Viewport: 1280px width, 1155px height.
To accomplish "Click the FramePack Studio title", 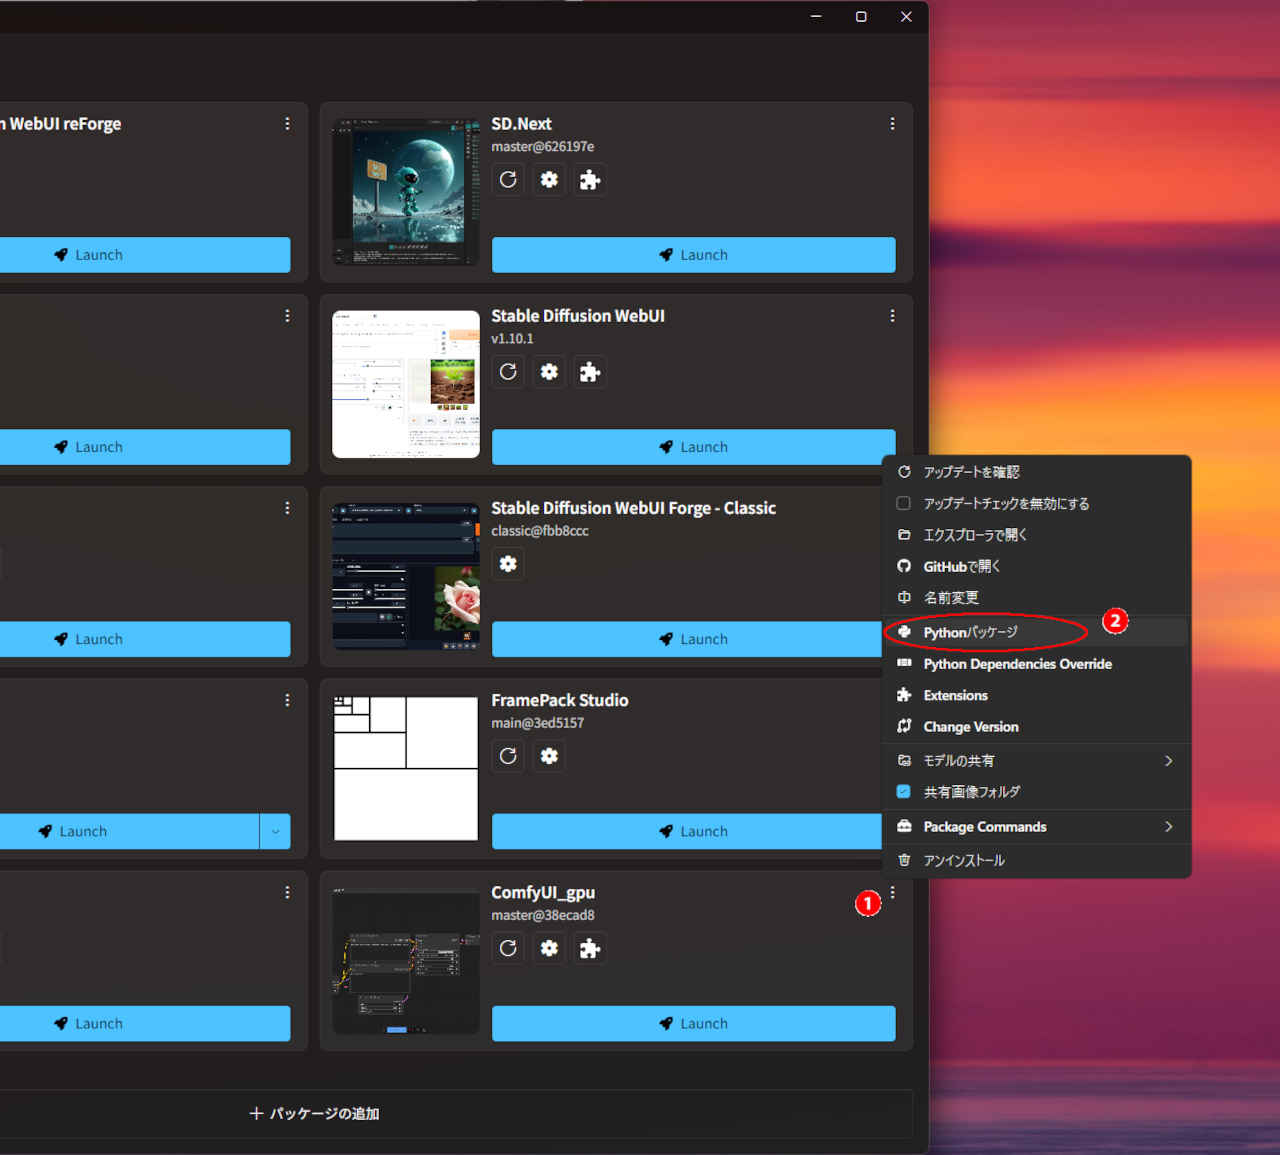I will pos(560,700).
